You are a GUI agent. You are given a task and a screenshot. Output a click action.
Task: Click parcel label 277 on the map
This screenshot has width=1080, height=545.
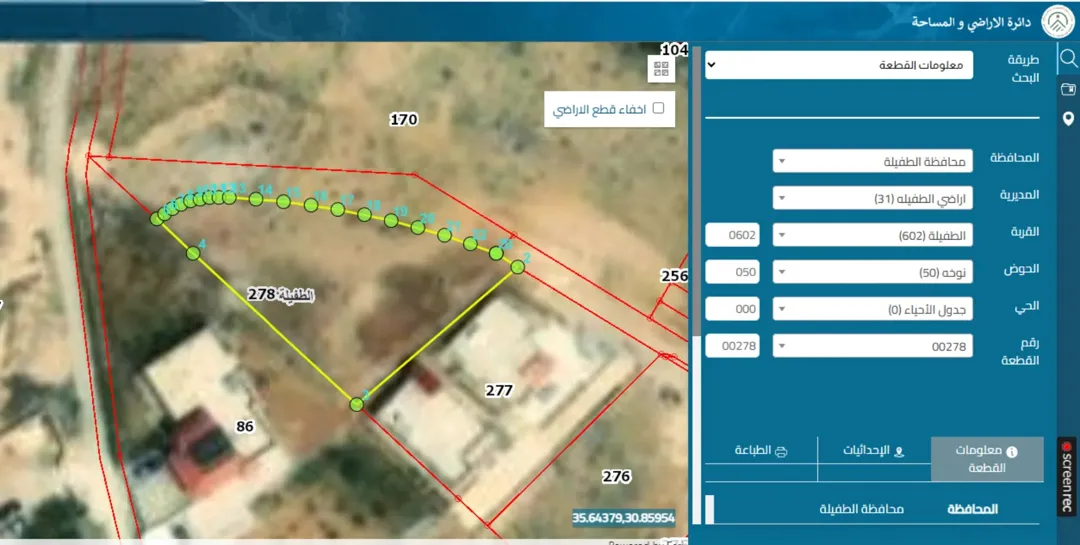click(499, 391)
